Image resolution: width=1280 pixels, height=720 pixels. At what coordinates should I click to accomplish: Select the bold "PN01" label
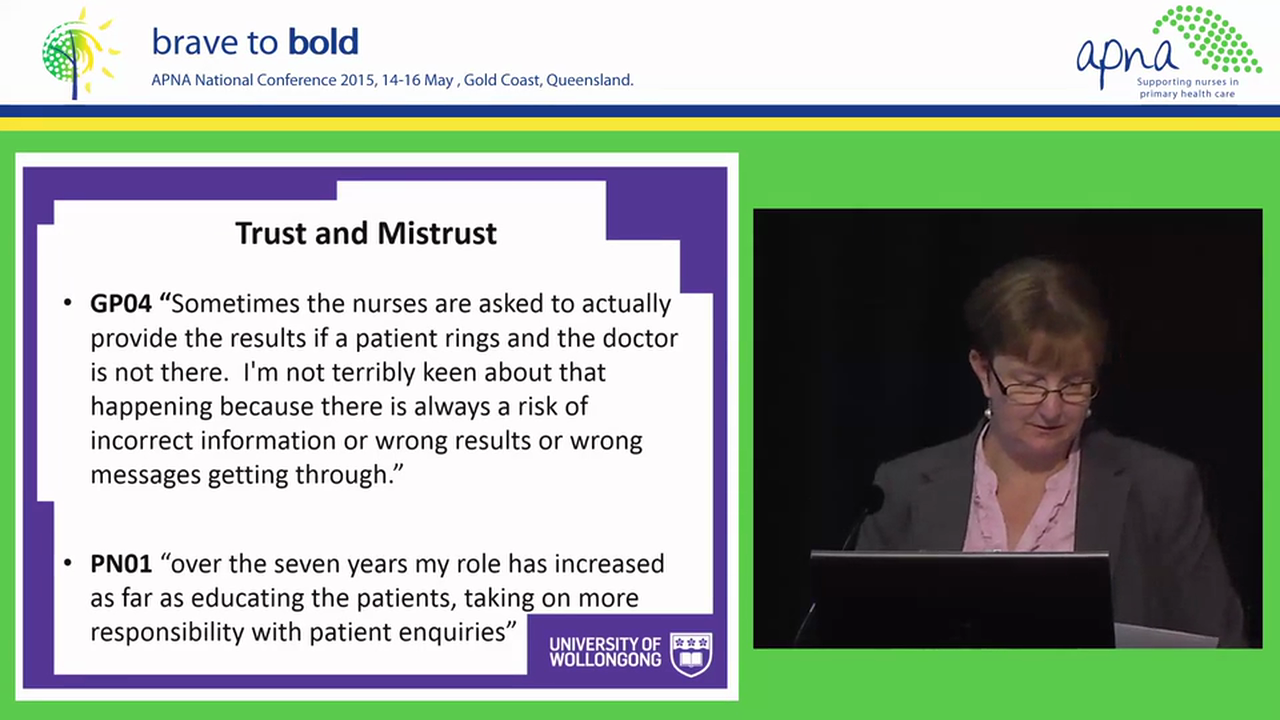tap(121, 564)
